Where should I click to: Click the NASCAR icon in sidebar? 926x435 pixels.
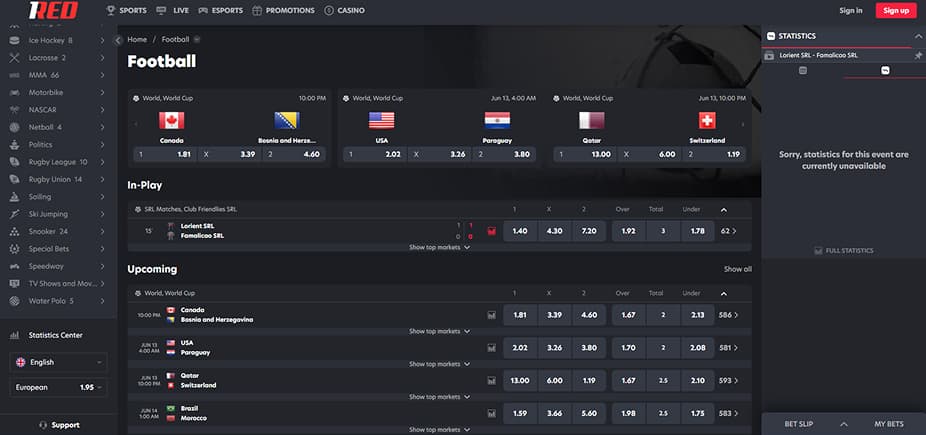point(15,110)
